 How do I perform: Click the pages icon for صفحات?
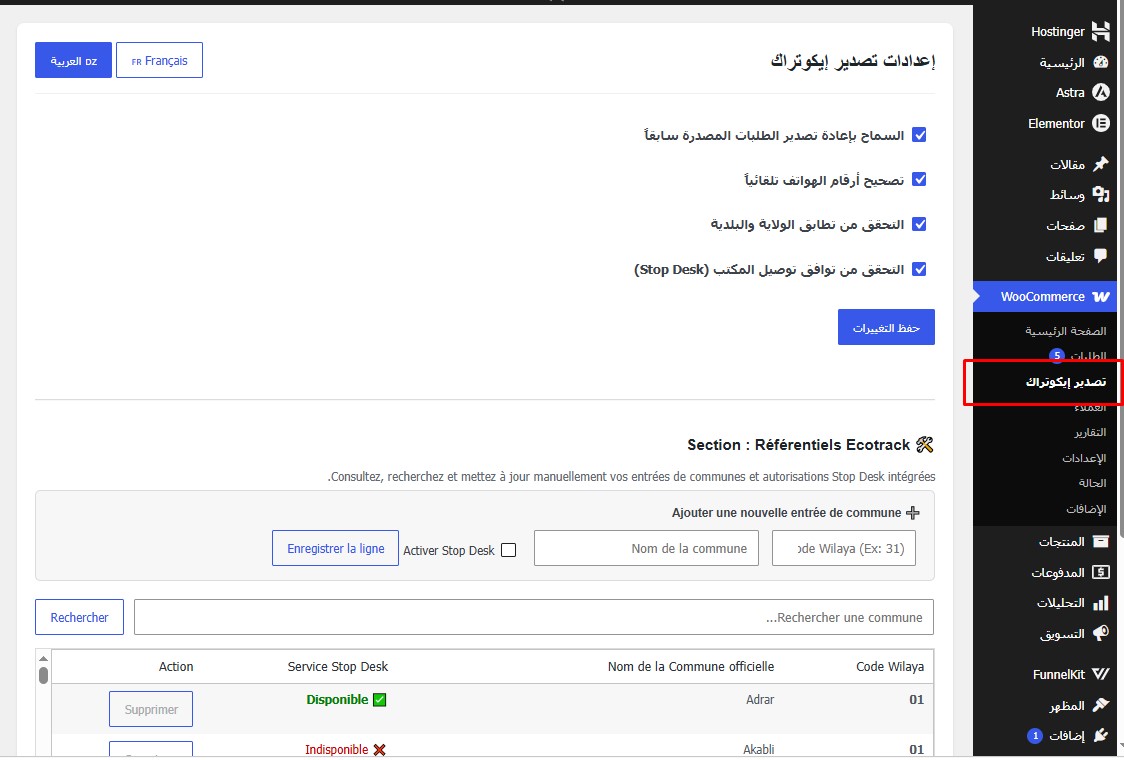(1100, 225)
